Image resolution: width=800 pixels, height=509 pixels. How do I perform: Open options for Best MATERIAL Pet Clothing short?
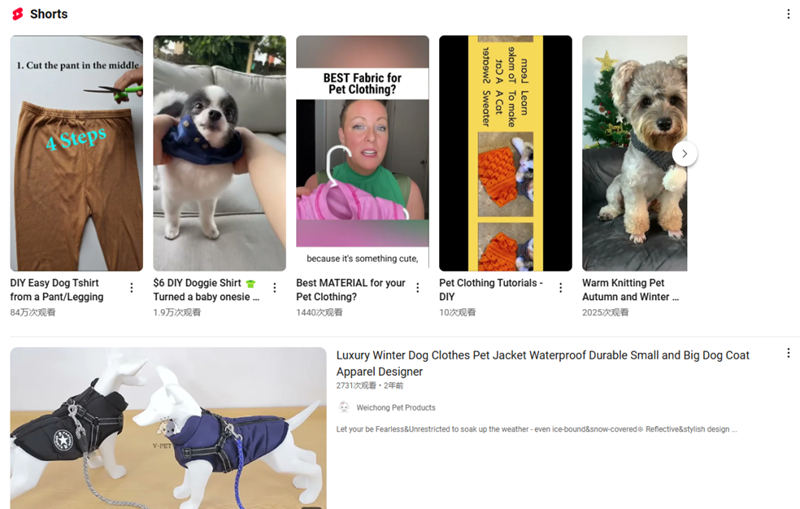point(417,288)
